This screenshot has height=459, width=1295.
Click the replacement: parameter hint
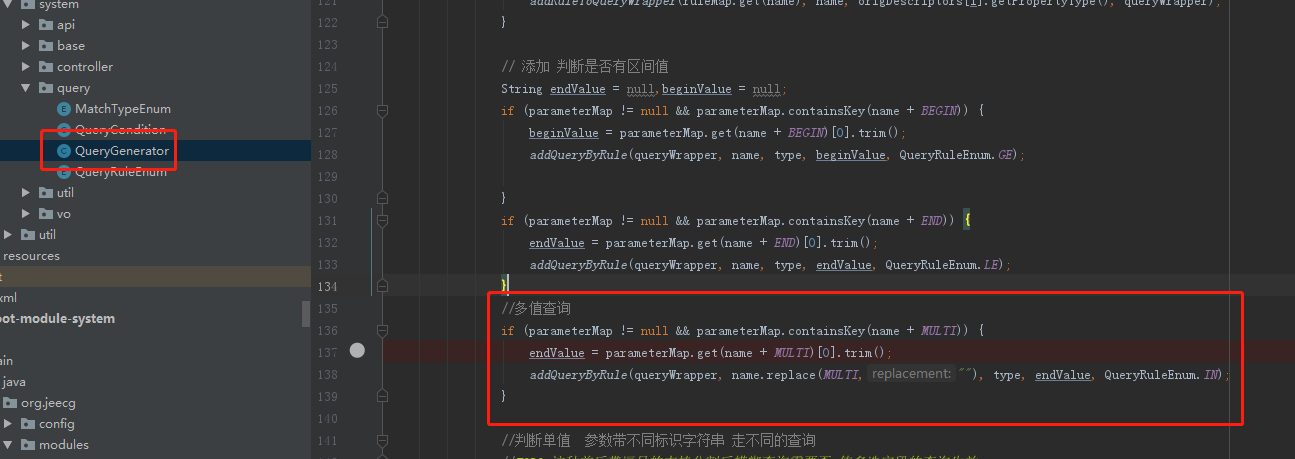tap(912, 374)
